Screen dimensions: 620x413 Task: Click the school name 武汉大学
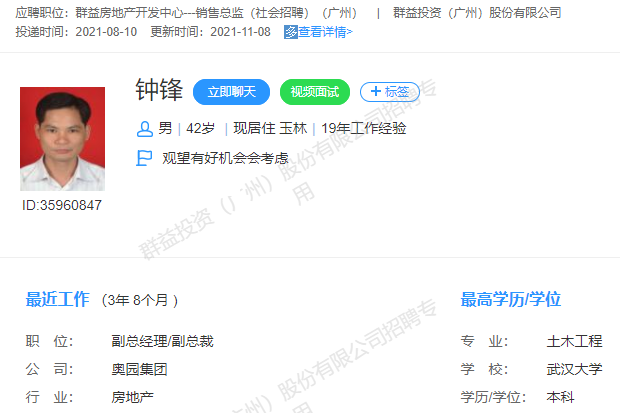pos(575,369)
